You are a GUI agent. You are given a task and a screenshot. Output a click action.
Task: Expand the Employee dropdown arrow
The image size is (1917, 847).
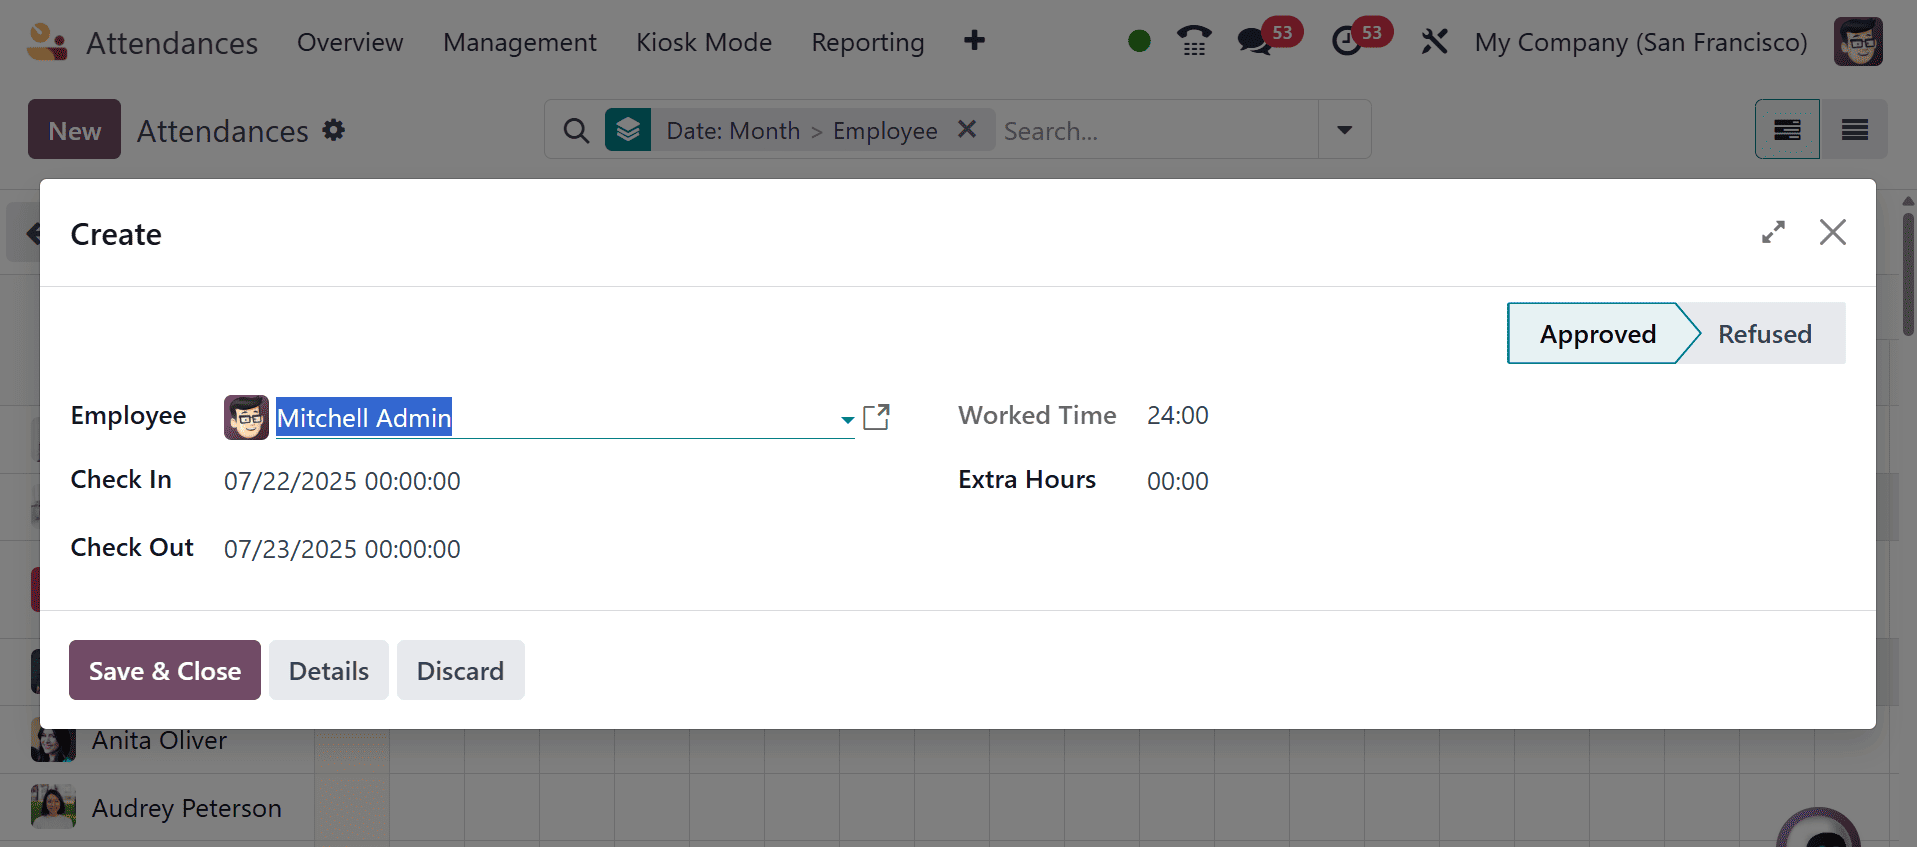click(x=847, y=420)
